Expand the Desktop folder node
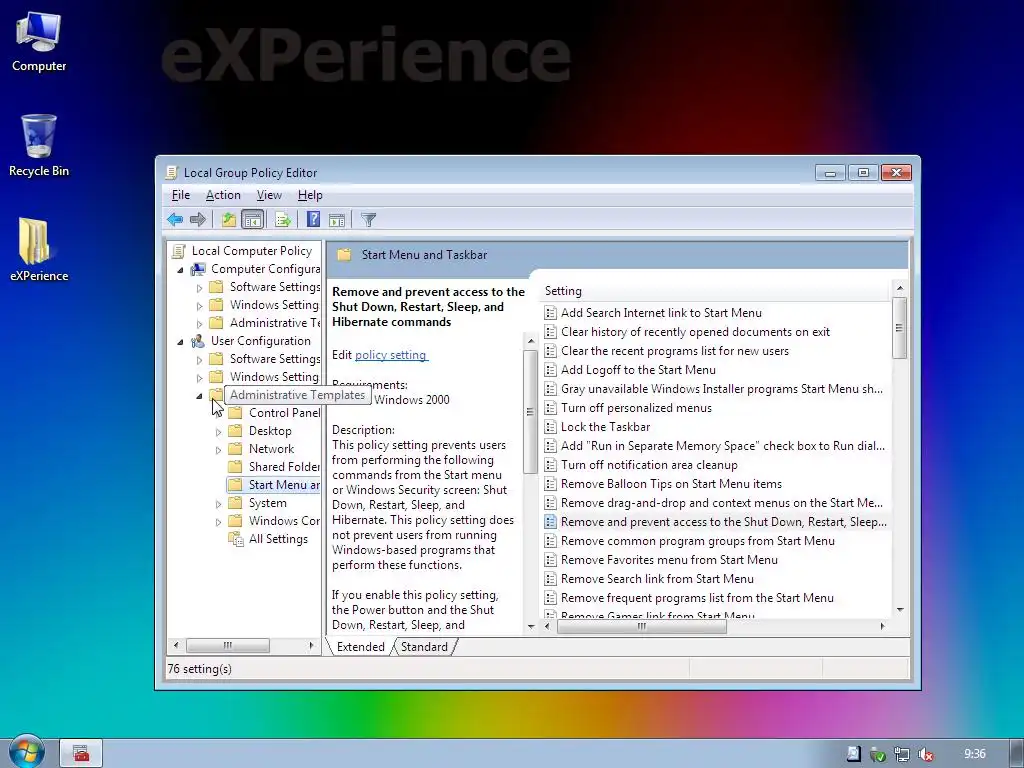This screenshot has height=768, width=1024. pos(219,432)
